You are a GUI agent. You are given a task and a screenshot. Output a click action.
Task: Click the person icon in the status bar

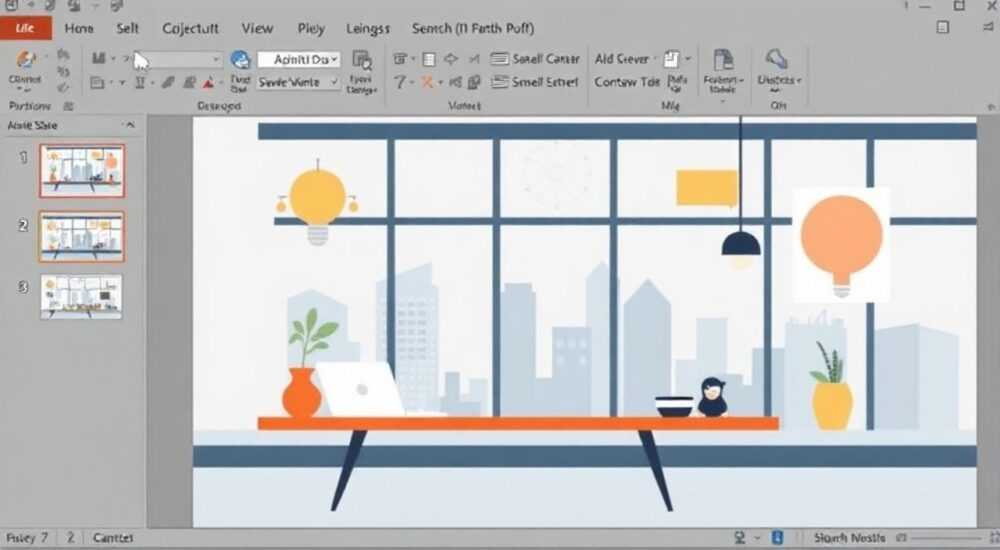point(740,538)
